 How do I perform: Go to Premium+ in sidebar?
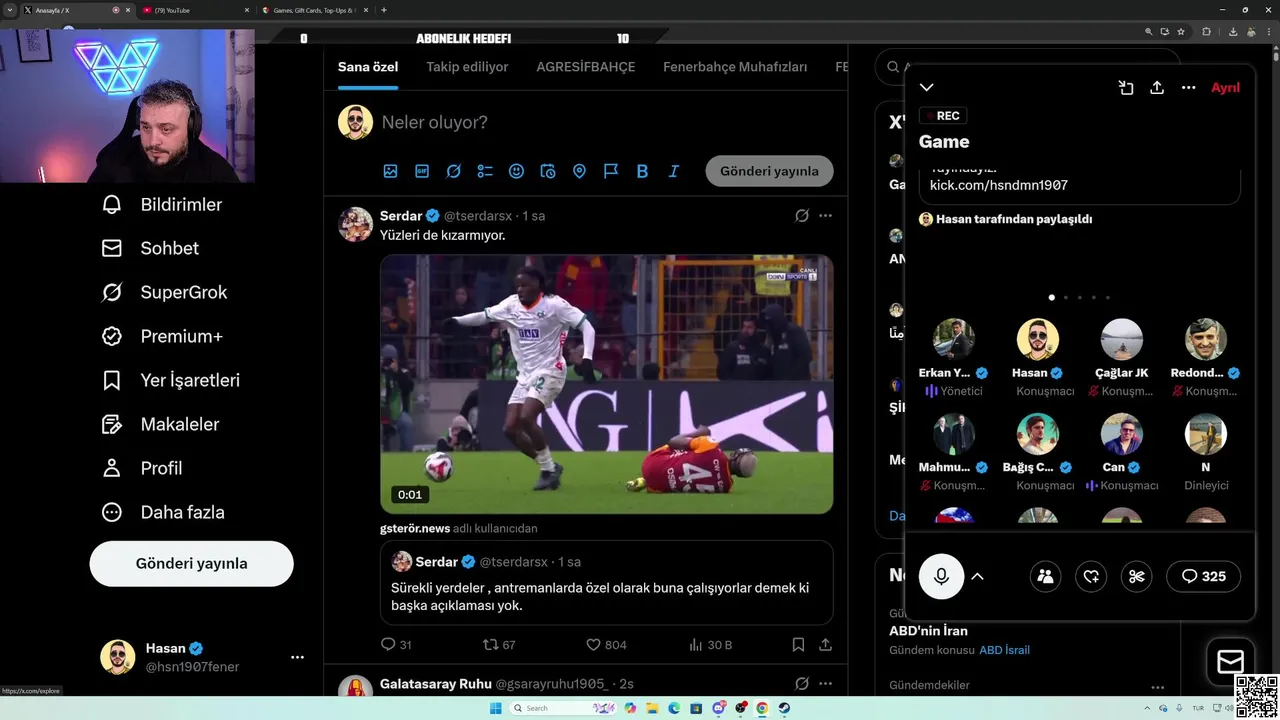[162, 336]
